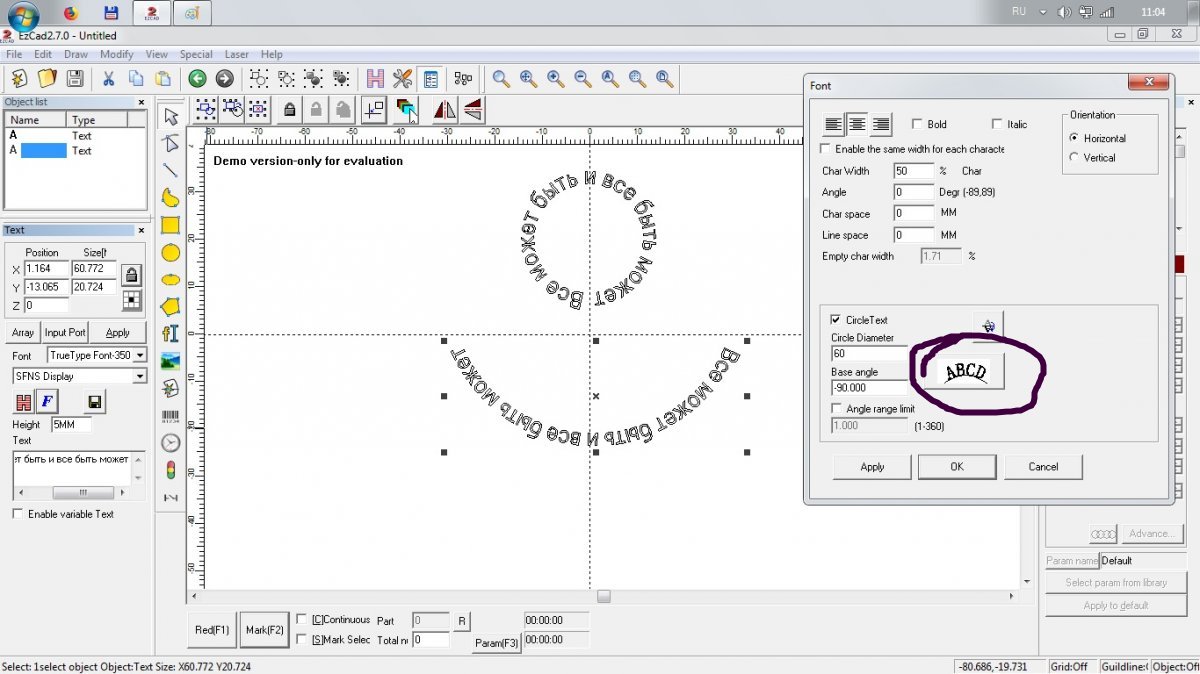The height and width of the screenshot is (674, 1200).
Task: Click the horizontal mirror icon
Action: [445, 109]
